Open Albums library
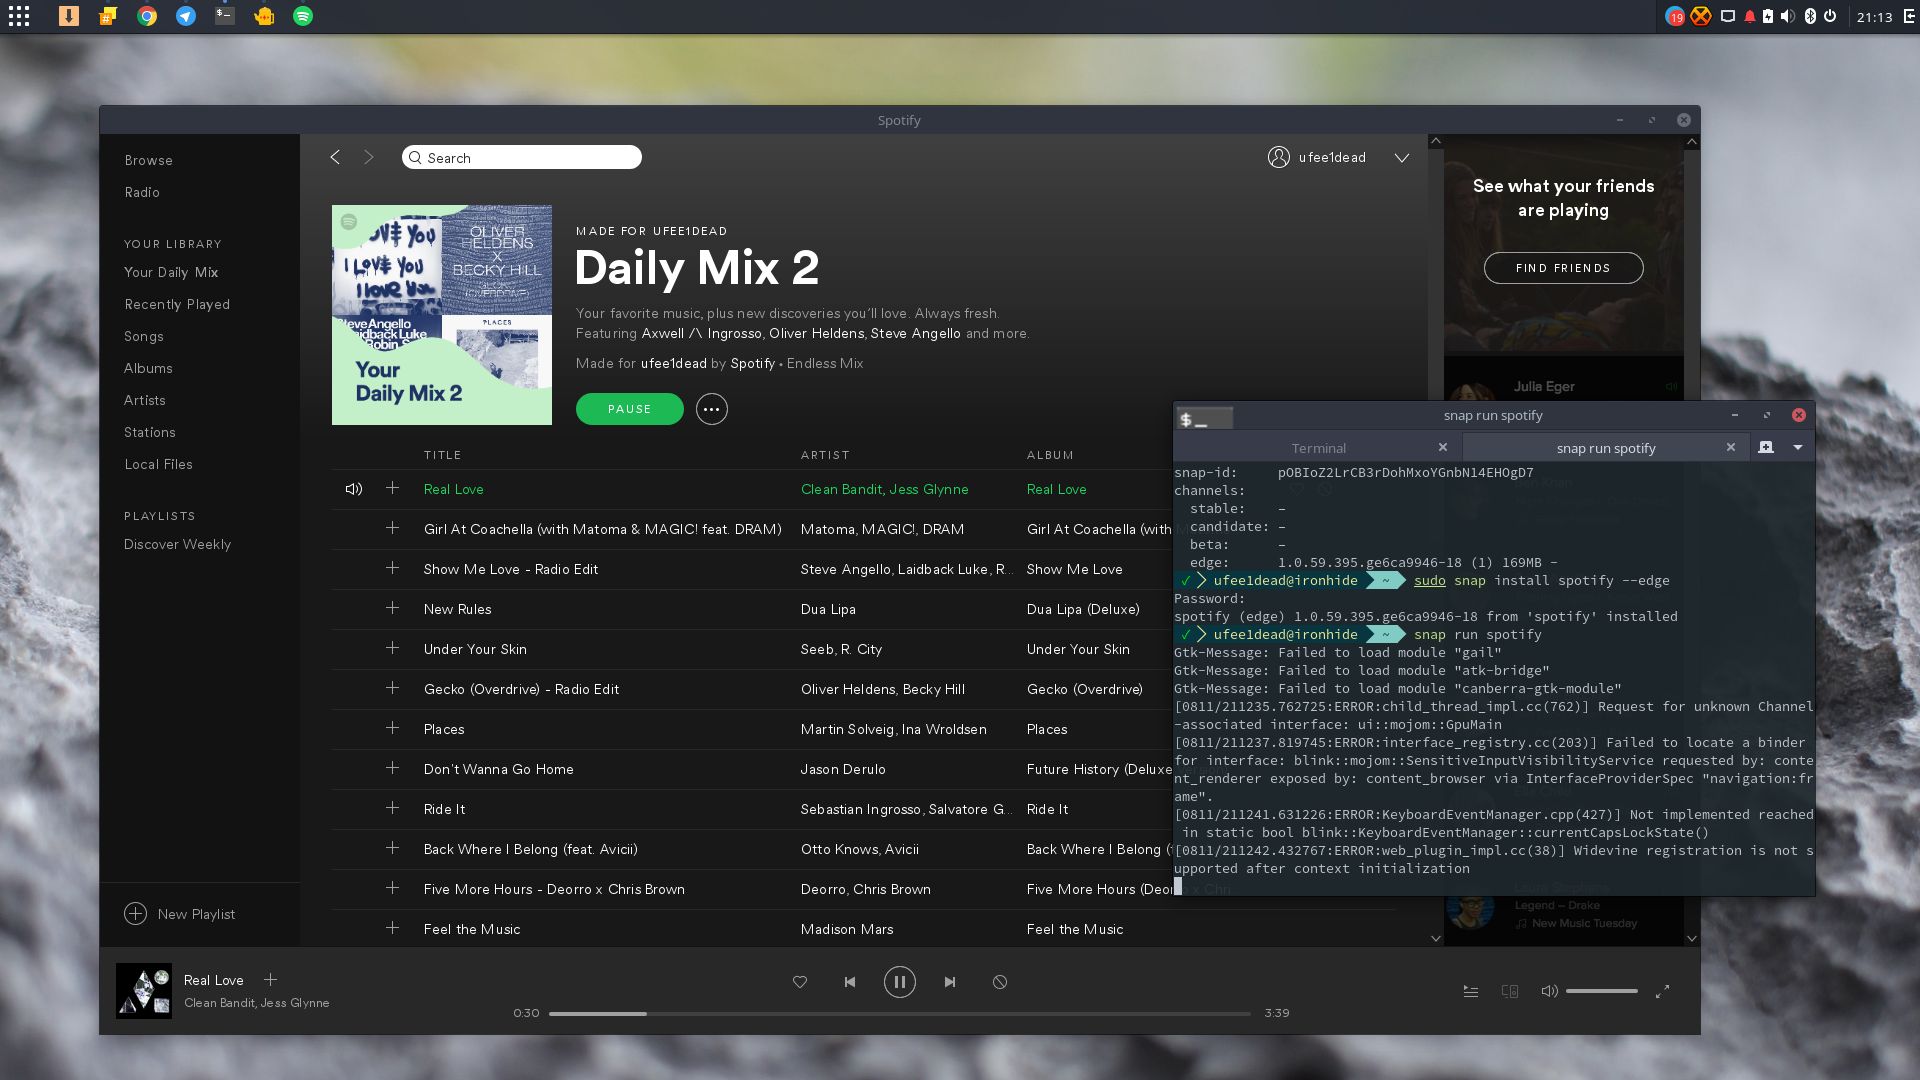The height and width of the screenshot is (1080, 1920). click(x=148, y=368)
